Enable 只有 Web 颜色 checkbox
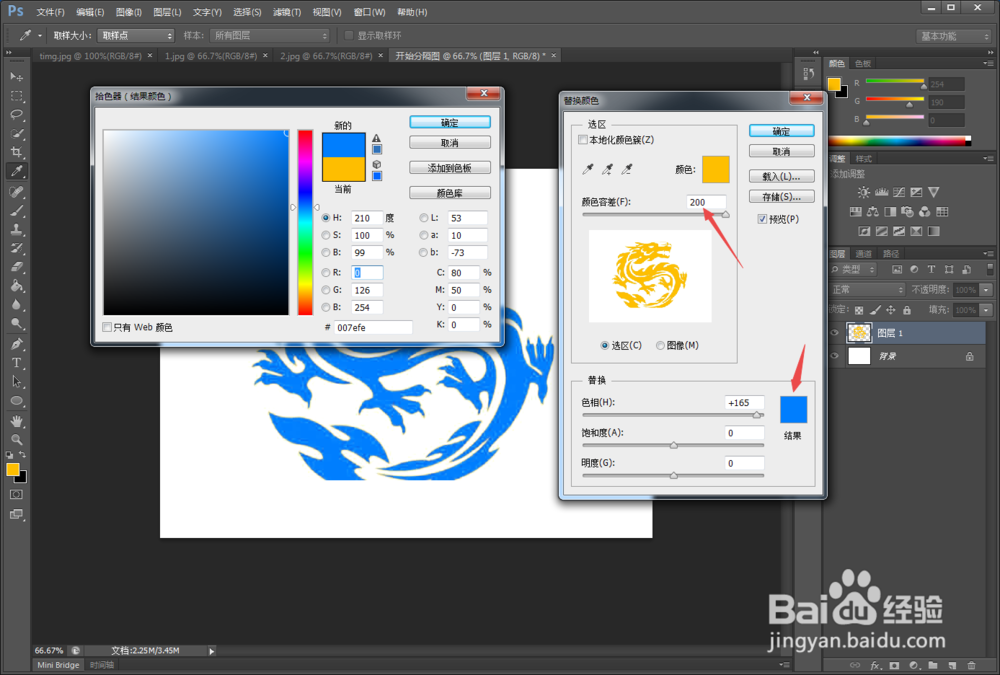The width and height of the screenshot is (1000, 675). (107, 327)
